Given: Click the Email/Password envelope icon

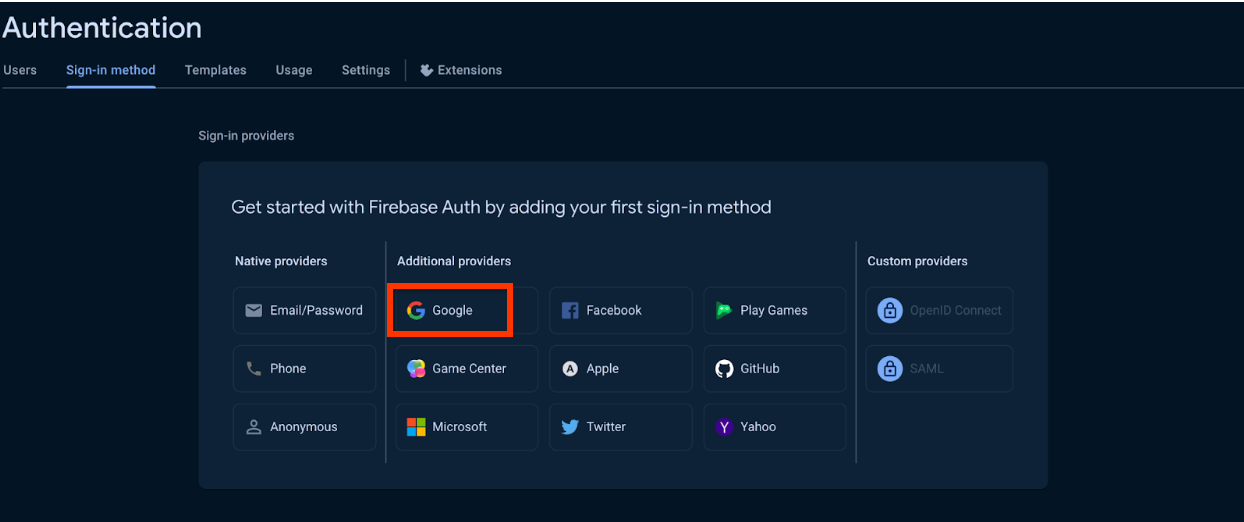Looking at the screenshot, I should pyautogui.click(x=254, y=311).
